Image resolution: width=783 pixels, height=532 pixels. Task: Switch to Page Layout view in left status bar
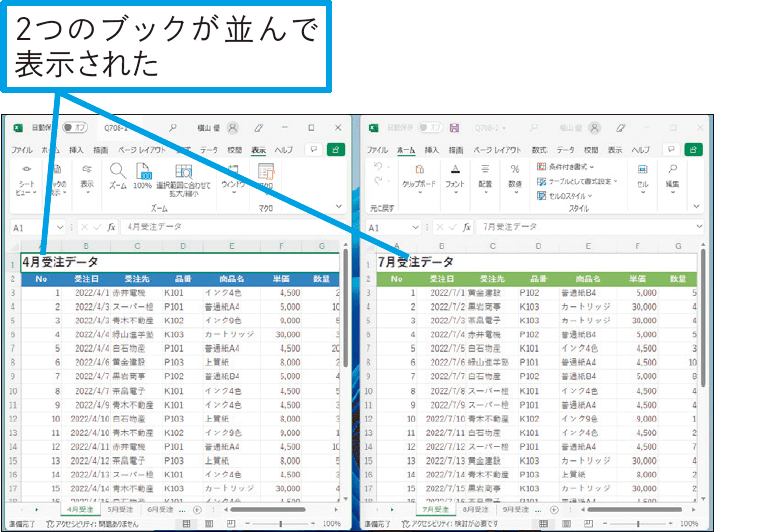209,524
